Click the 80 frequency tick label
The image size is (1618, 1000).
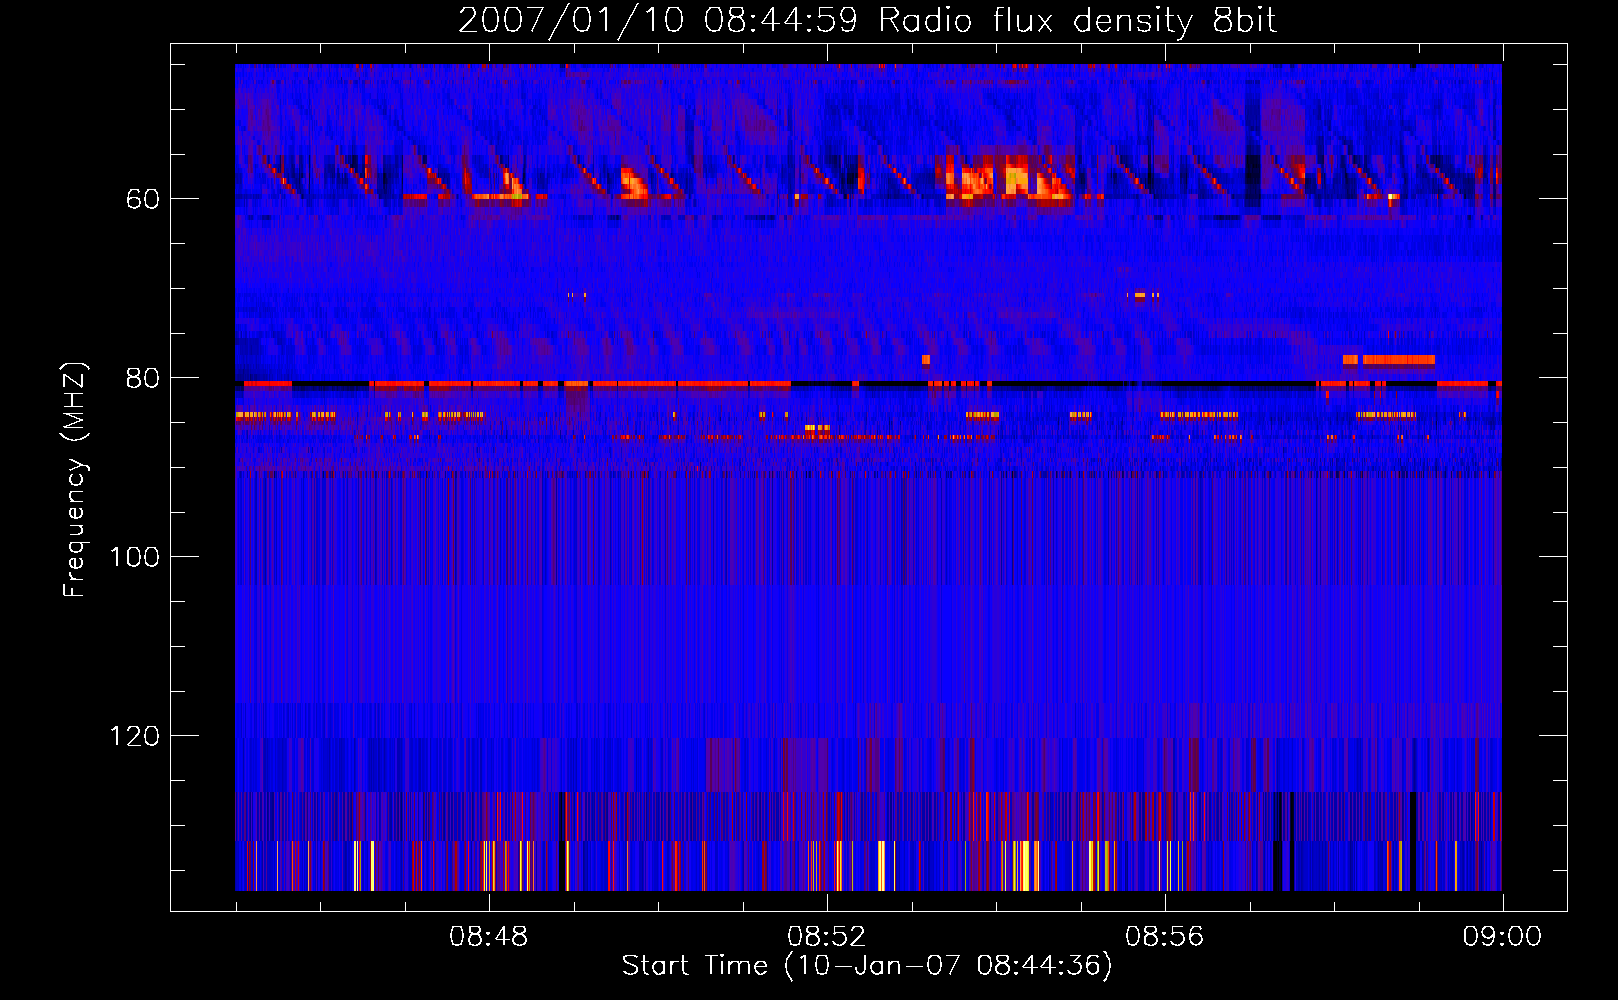pyautogui.click(x=143, y=378)
